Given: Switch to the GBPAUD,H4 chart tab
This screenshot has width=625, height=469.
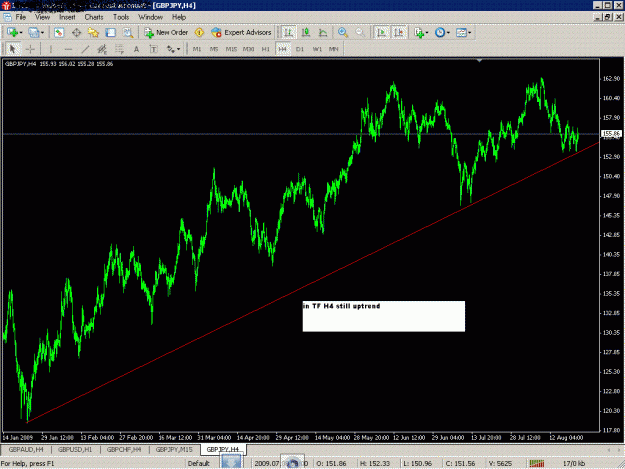Looking at the screenshot, I should (x=26, y=449).
